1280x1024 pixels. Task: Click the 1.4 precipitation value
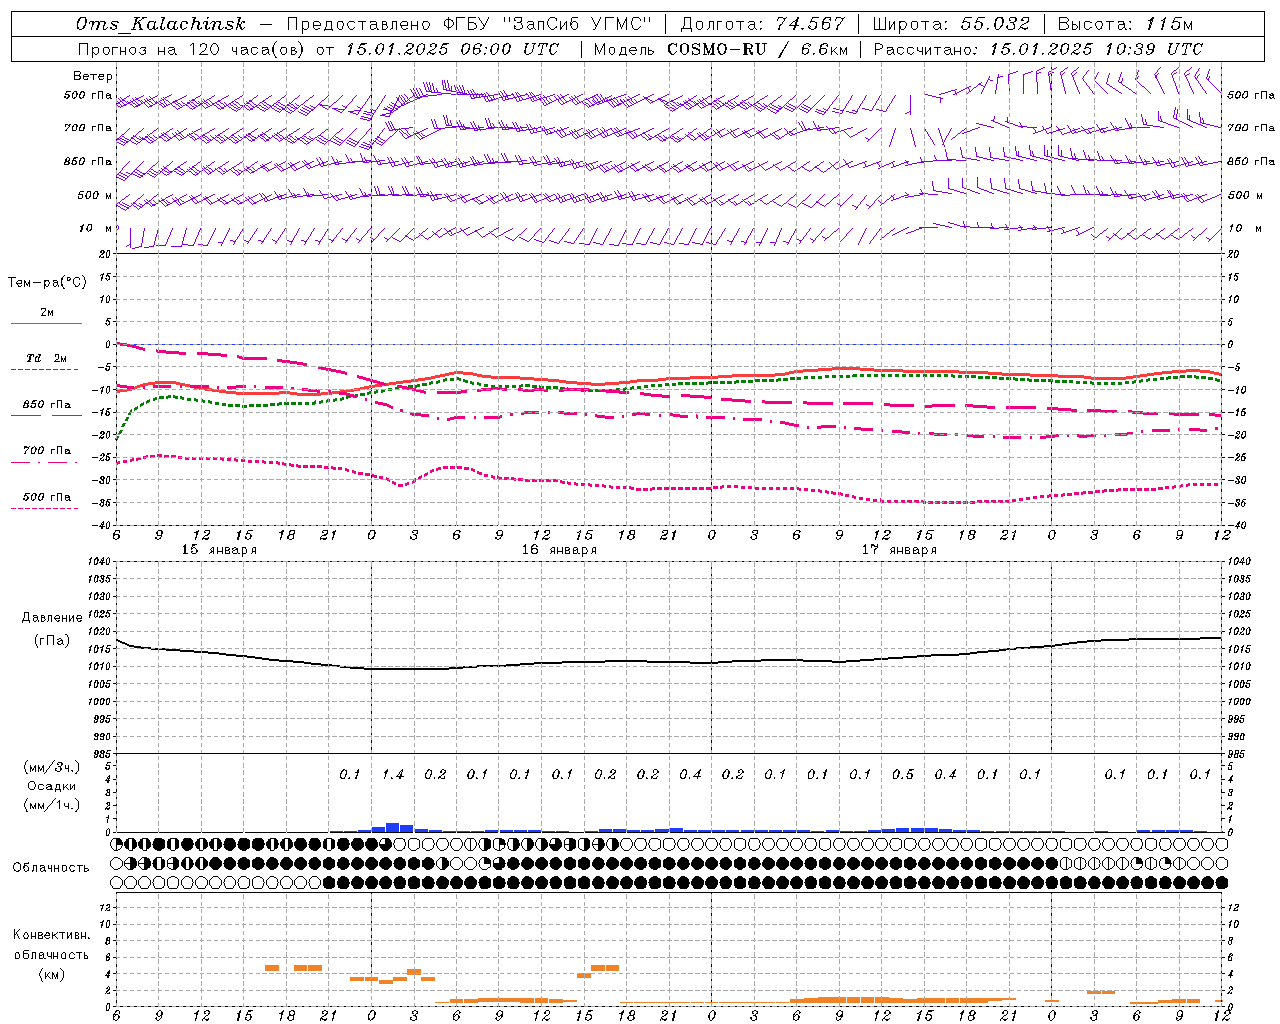pyautogui.click(x=393, y=775)
